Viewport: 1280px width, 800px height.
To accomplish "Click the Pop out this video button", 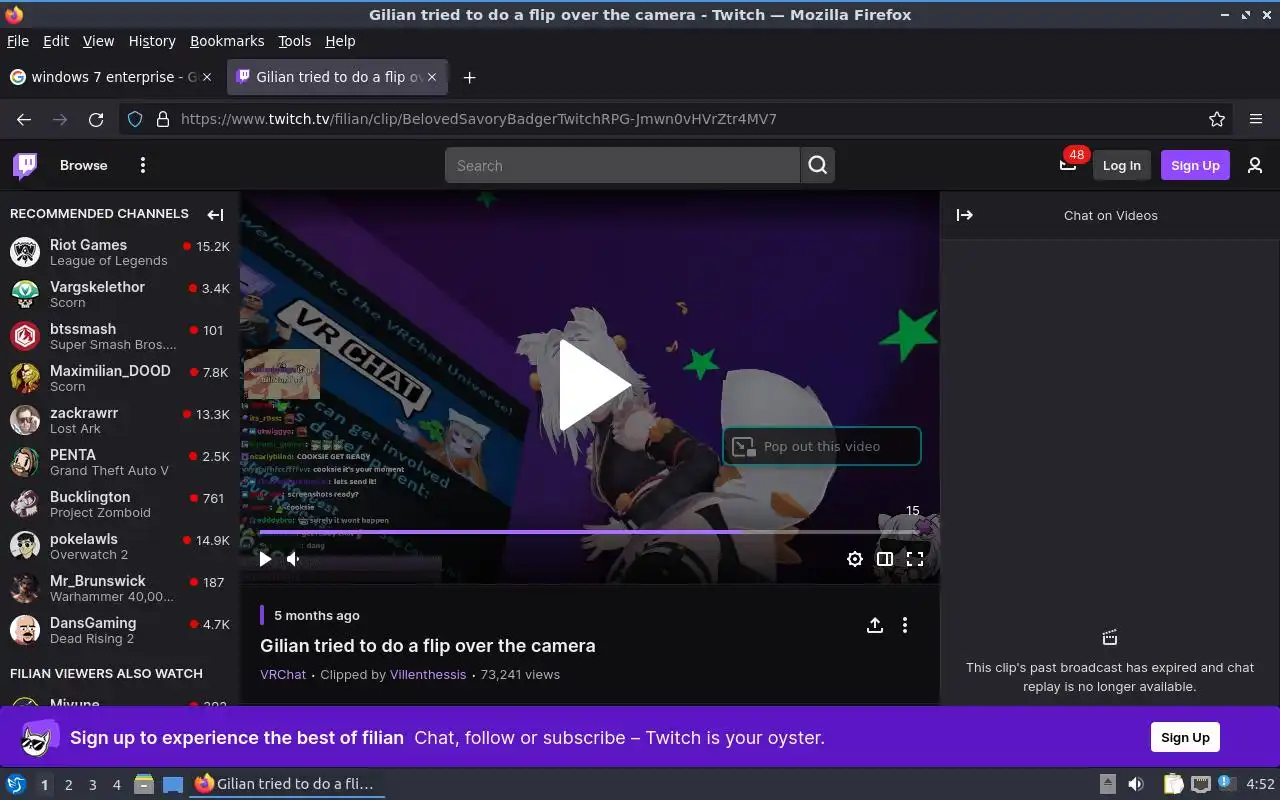I will 821,446.
